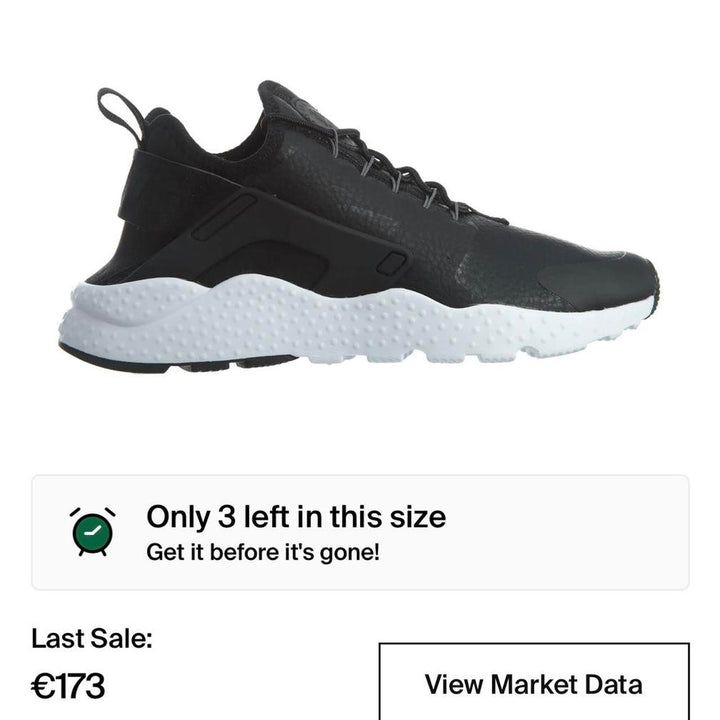Click the white clock face inside the alarm icon
The width and height of the screenshot is (720, 720).
point(92,533)
